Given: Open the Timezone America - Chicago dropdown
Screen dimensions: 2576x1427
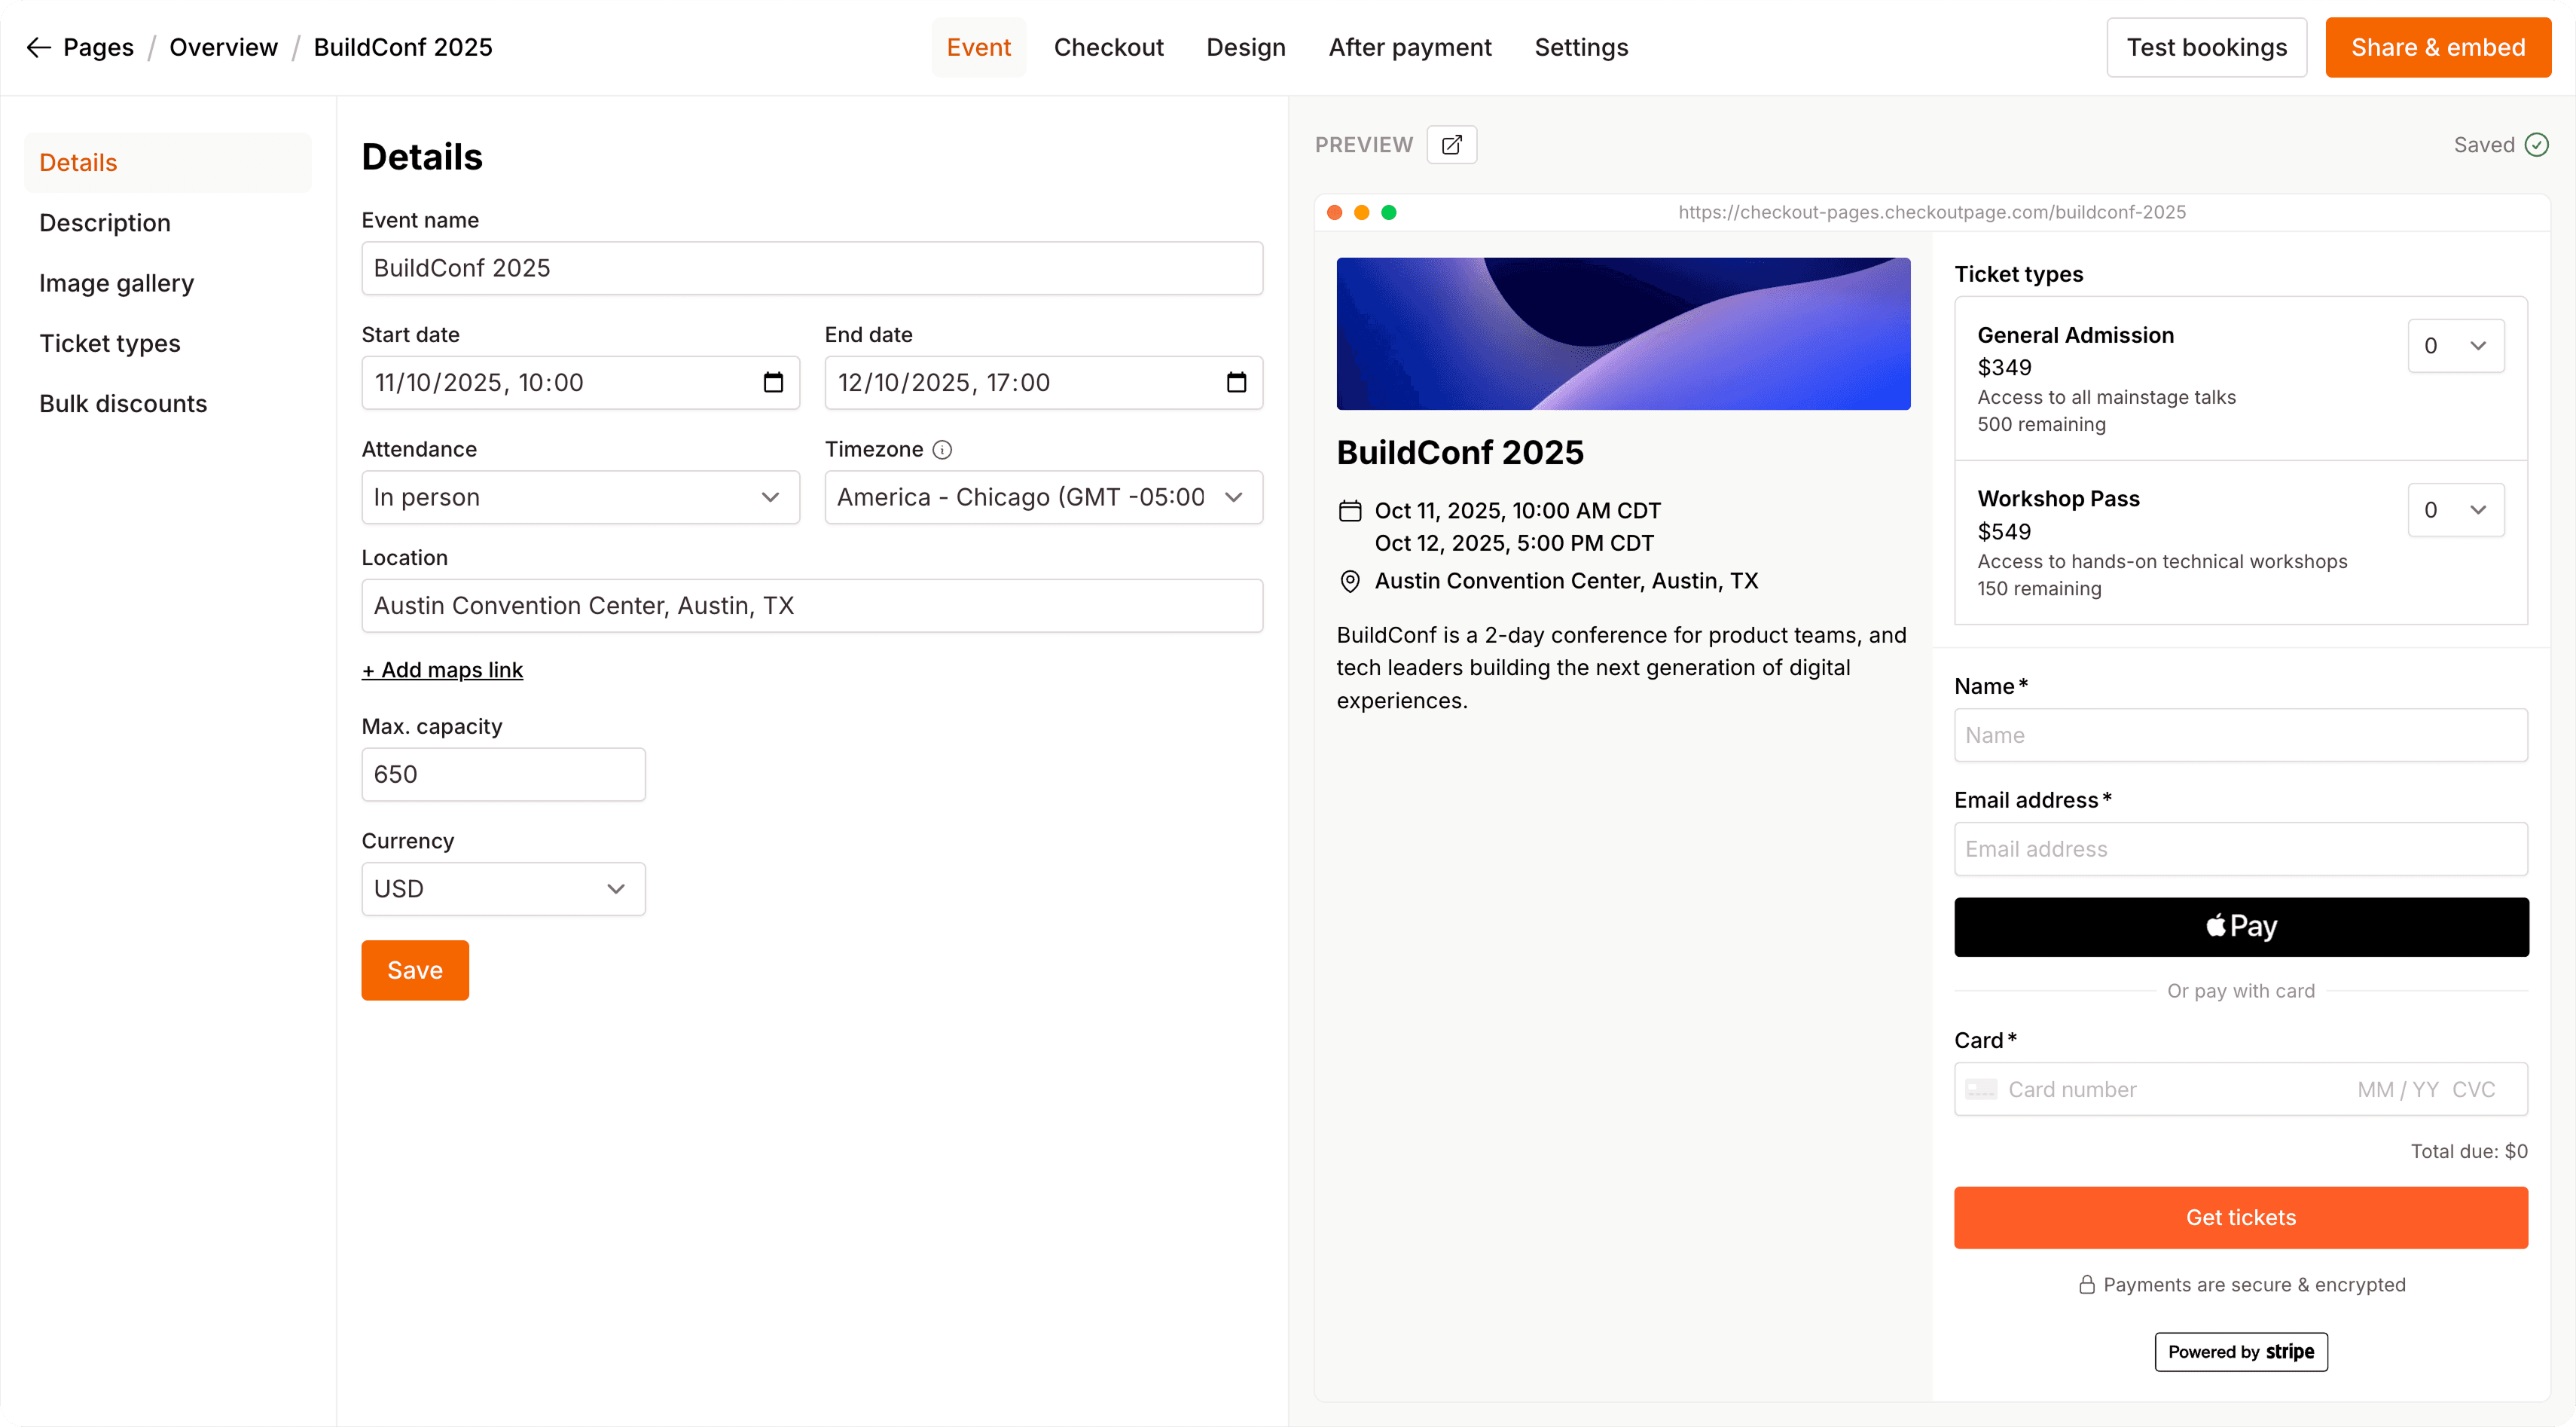Looking at the screenshot, I should click(1043, 497).
